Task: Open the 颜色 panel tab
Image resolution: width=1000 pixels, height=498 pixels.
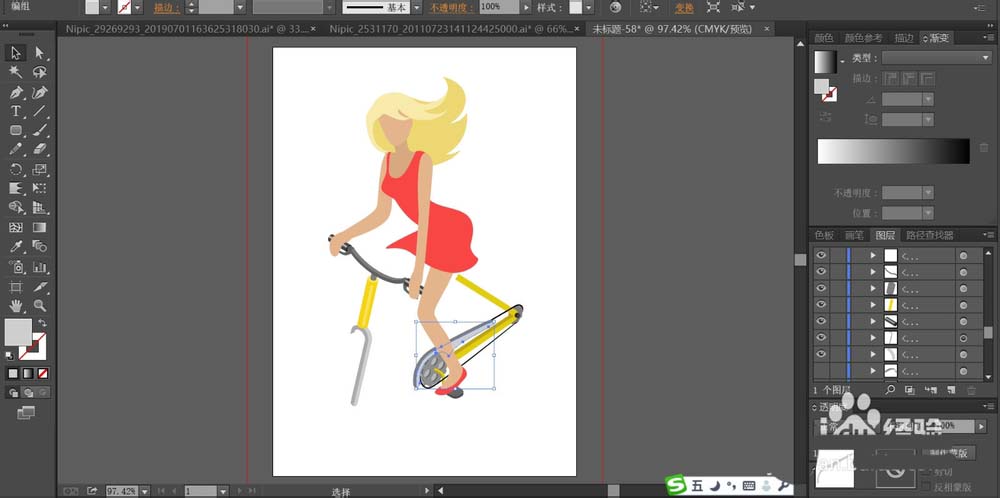Action: [x=823, y=38]
